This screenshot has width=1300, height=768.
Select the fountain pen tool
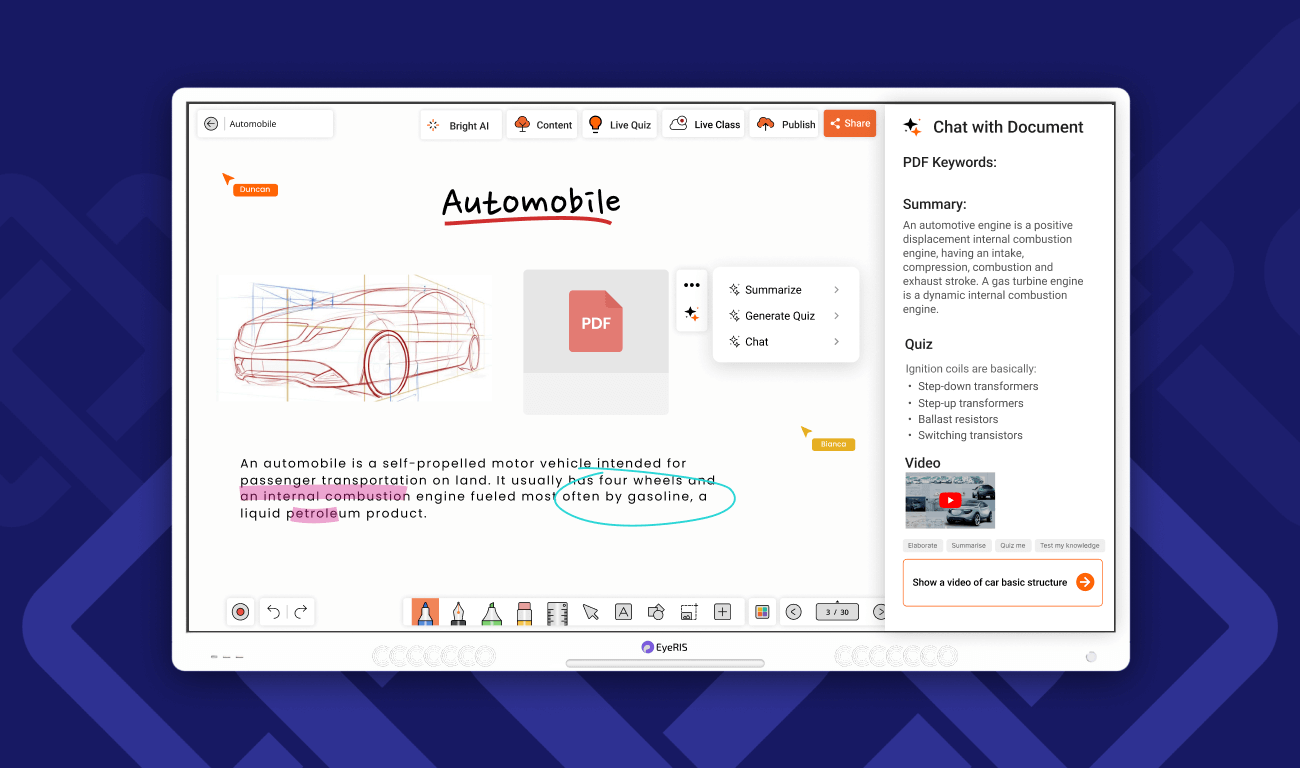tap(458, 613)
